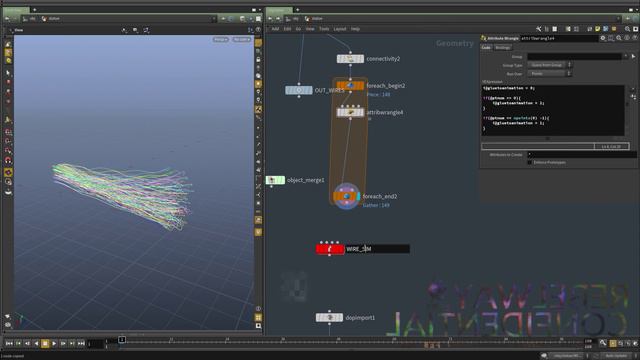Image resolution: width=640 pixels, height=360 pixels.
Task: Open the Go menu in network editor
Action: coord(298,29)
